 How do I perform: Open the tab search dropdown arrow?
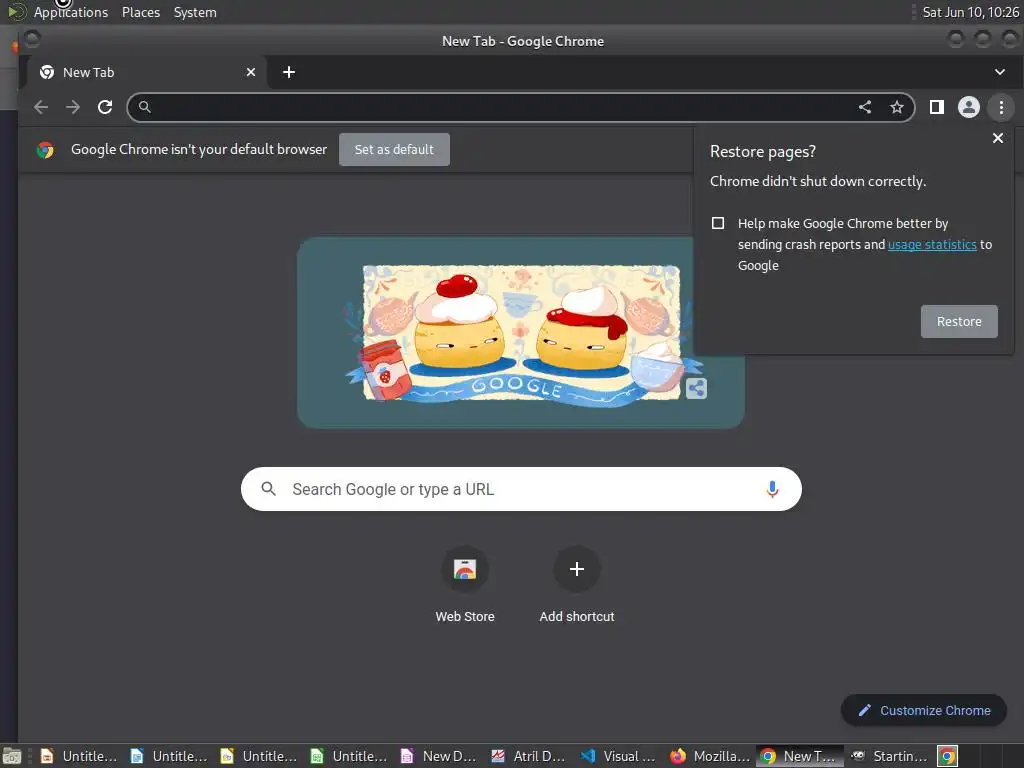(x=1000, y=72)
